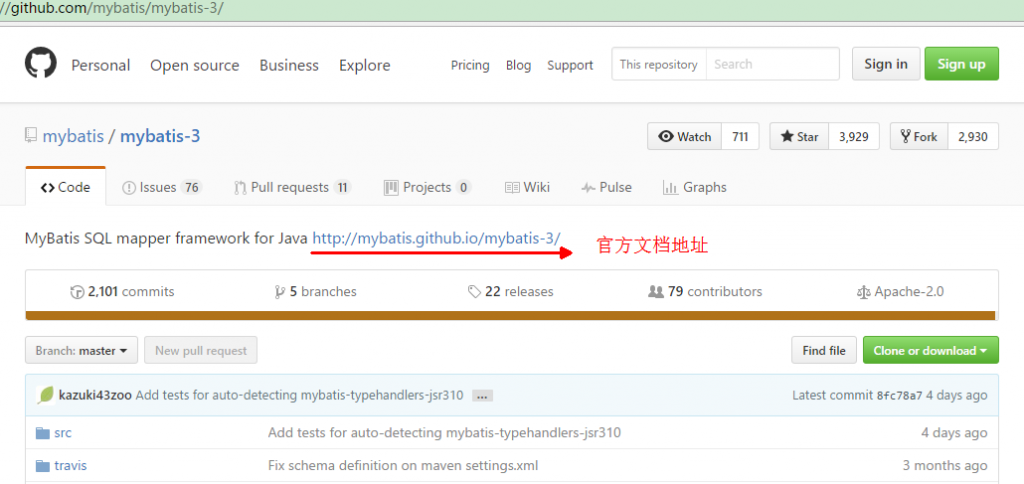Click the Sign in button
Viewport: 1024px width, 484px height.
886,63
